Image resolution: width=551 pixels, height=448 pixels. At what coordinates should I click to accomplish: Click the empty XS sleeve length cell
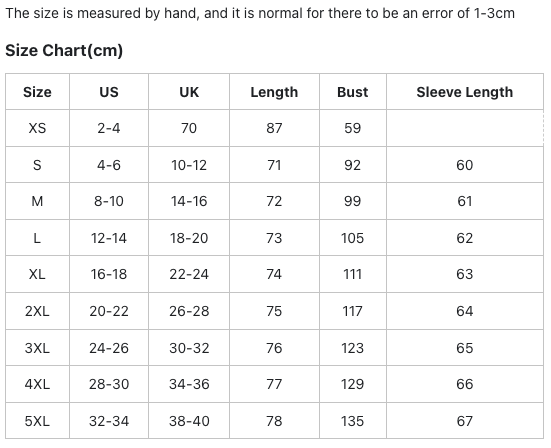coord(465,128)
